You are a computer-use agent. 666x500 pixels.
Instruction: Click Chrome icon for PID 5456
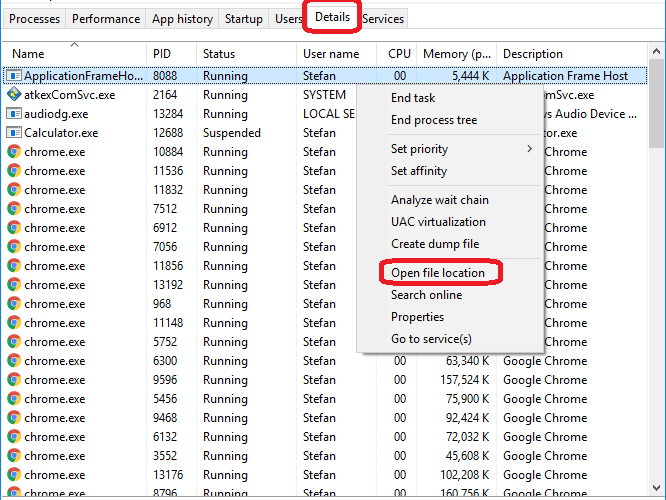[x=14, y=399]
